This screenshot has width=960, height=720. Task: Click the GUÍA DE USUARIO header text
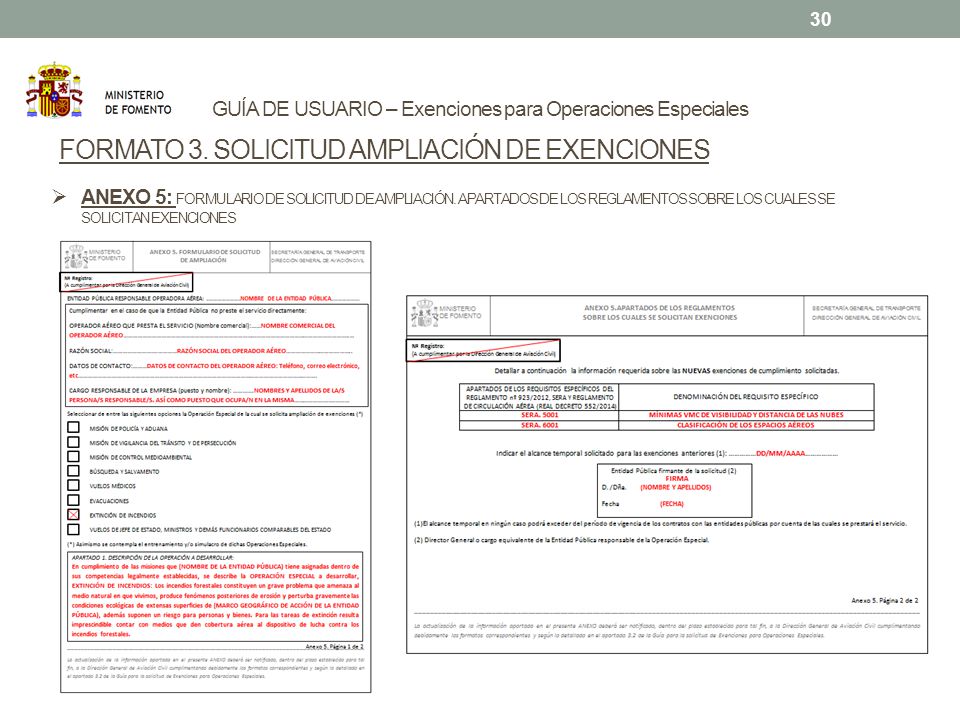pyautogui.click(x=480, y=109)
